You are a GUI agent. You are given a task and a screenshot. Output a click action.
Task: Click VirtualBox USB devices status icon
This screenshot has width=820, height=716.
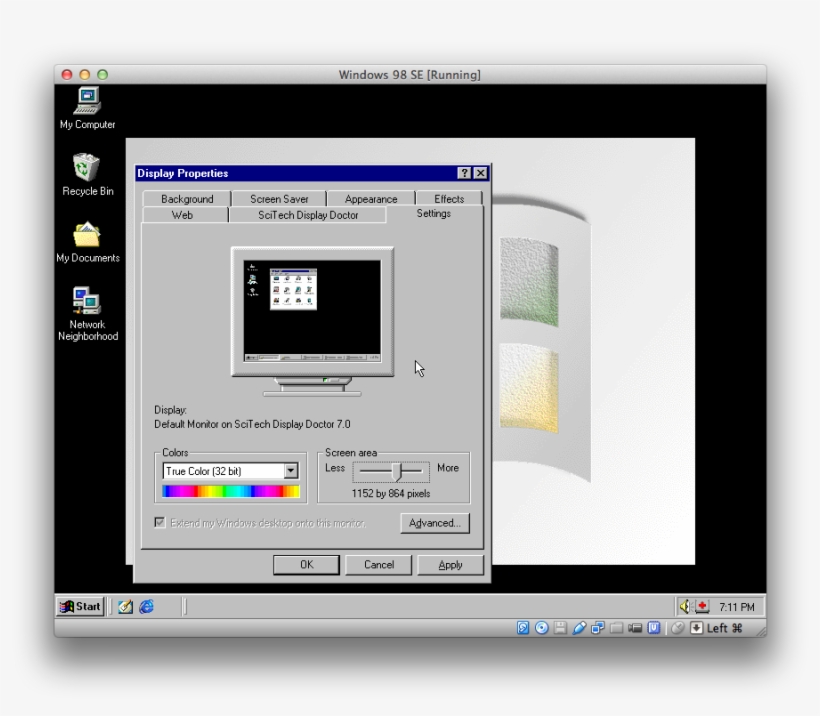[579, 628]
